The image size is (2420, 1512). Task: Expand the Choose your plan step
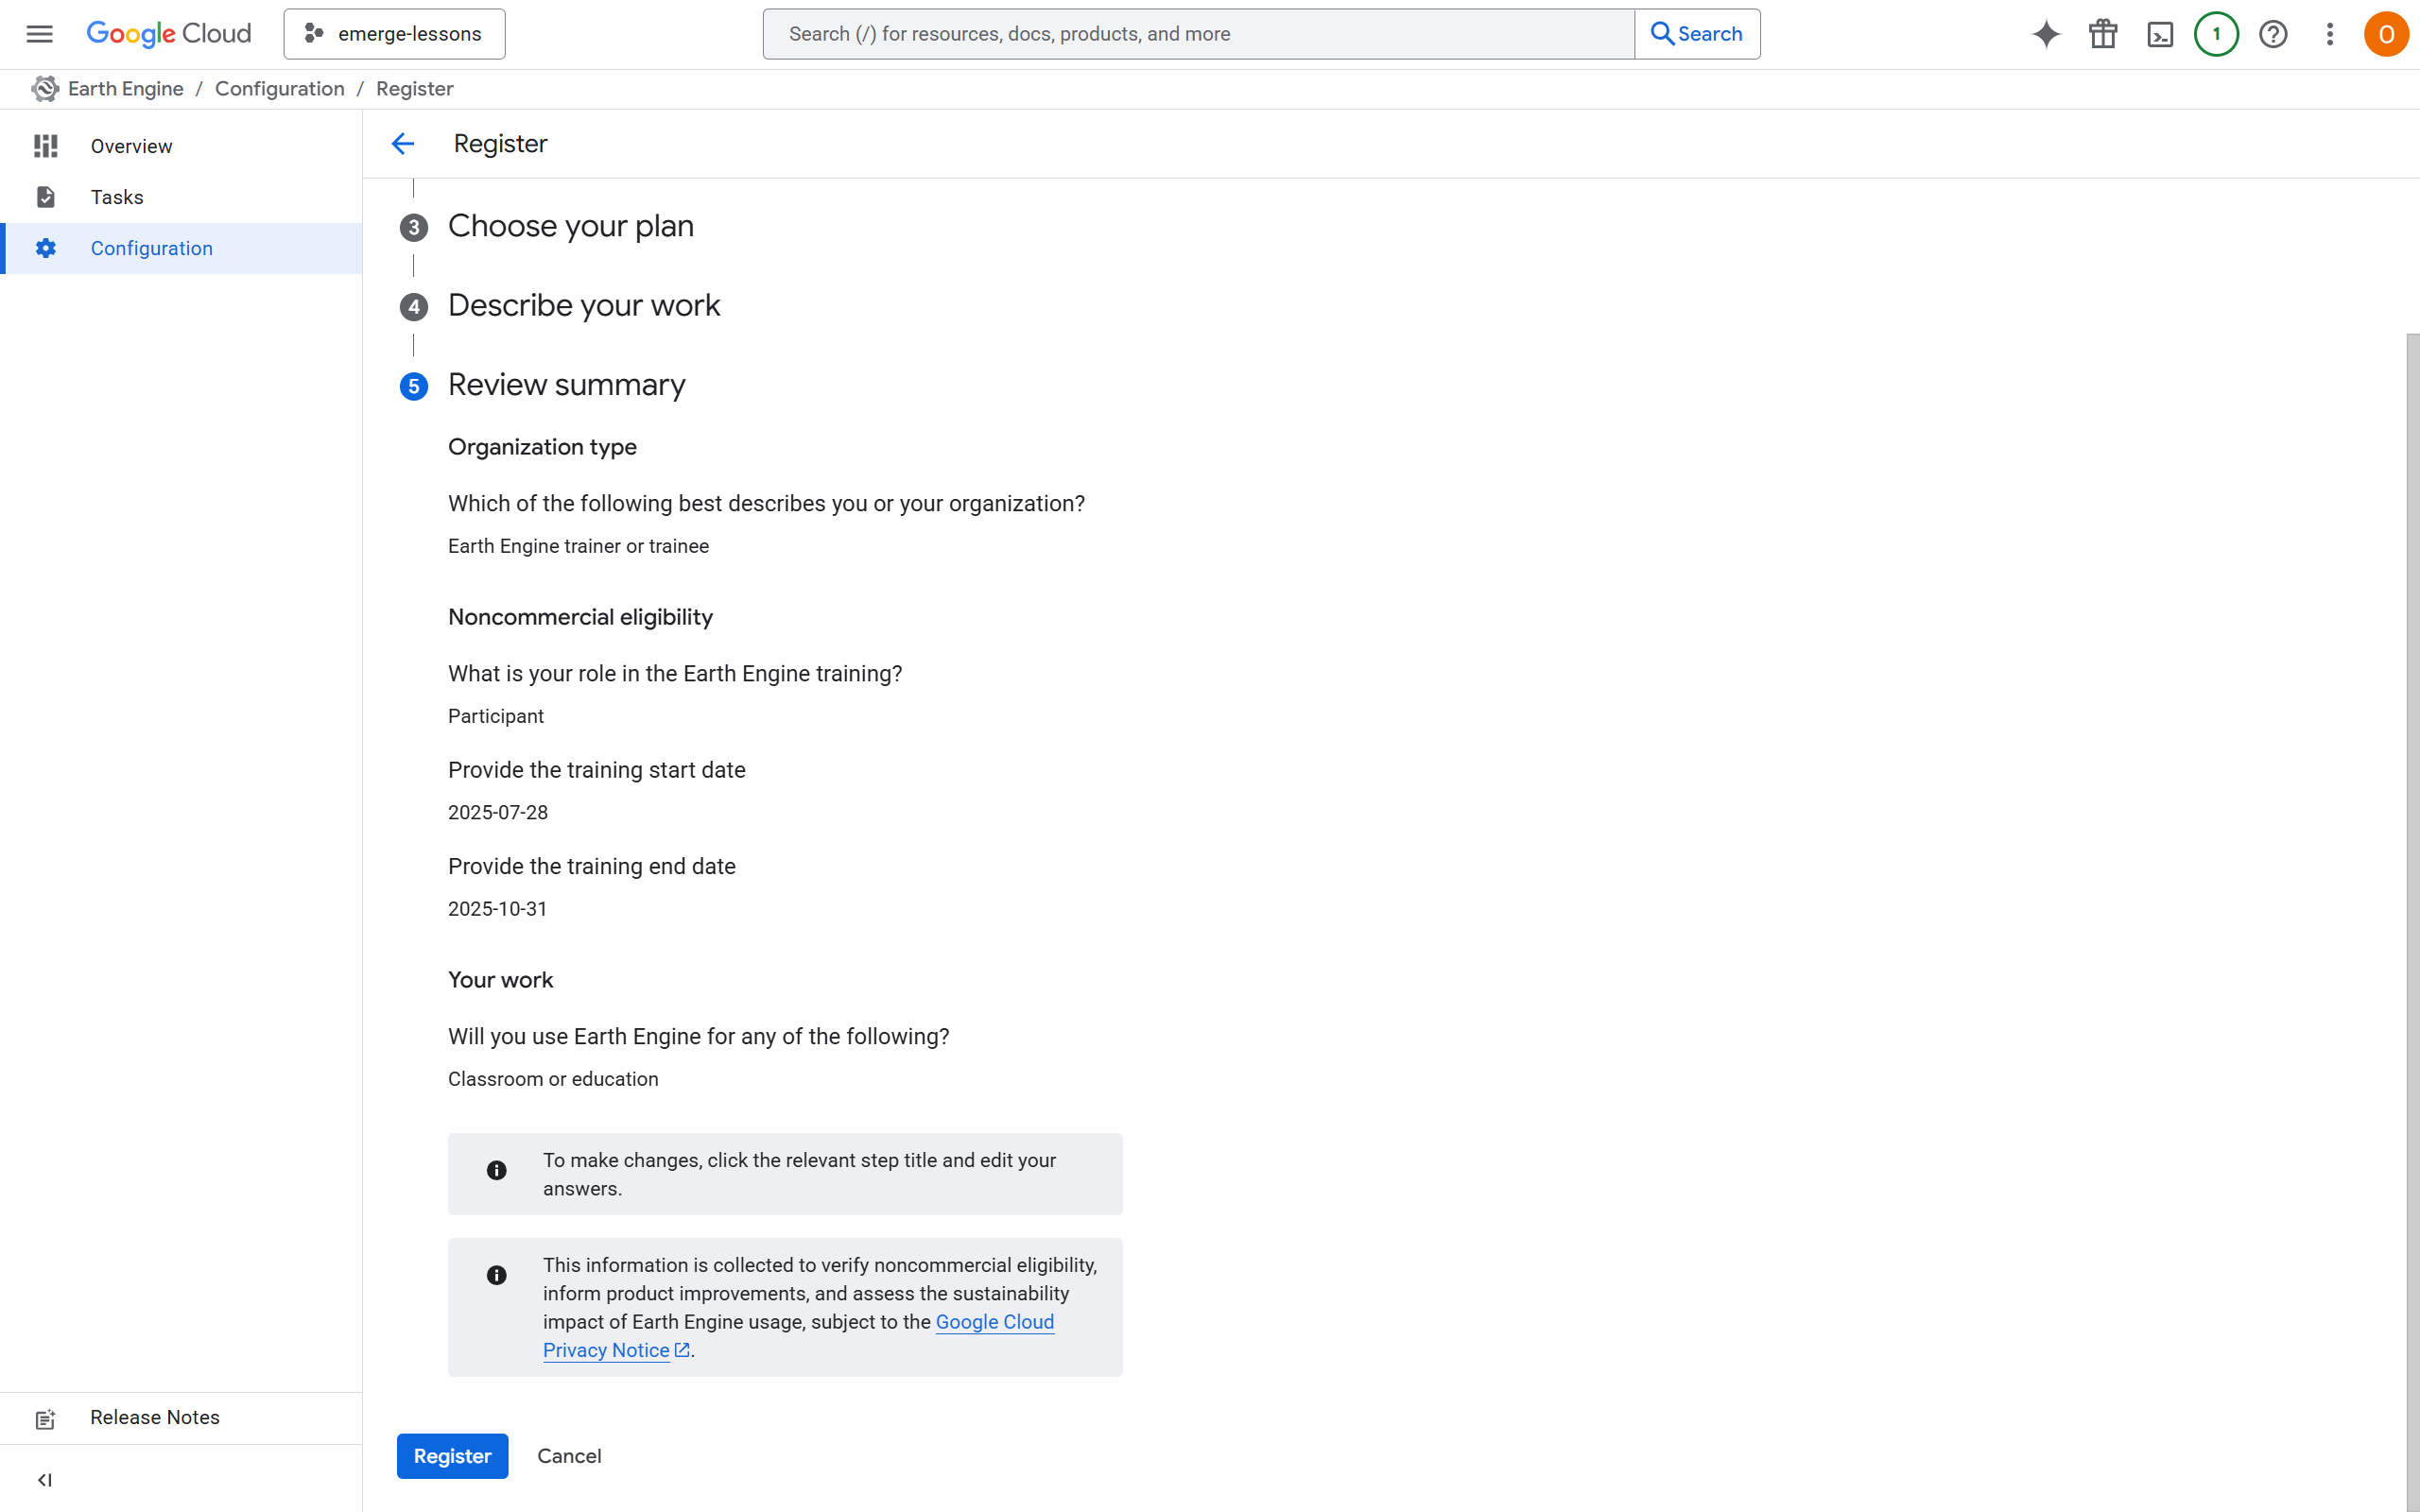pos(570,226)
